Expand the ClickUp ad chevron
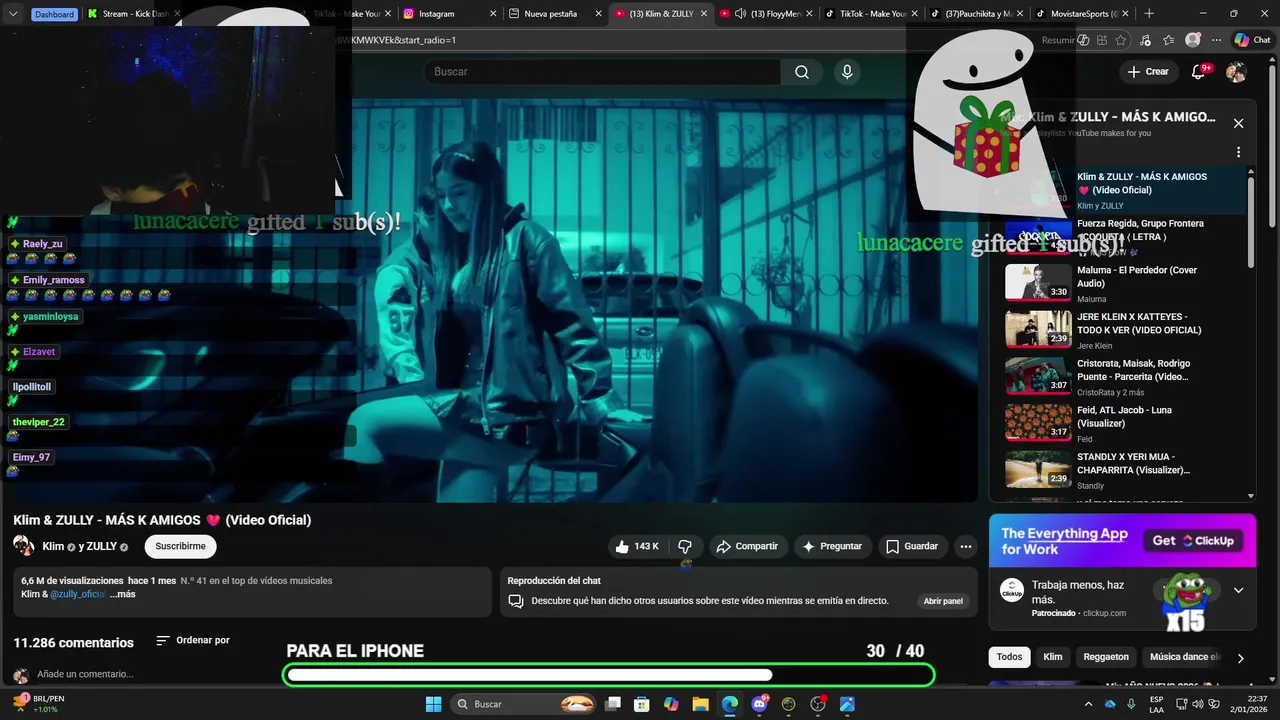The image size is (1280, 720). (1238, 590)
